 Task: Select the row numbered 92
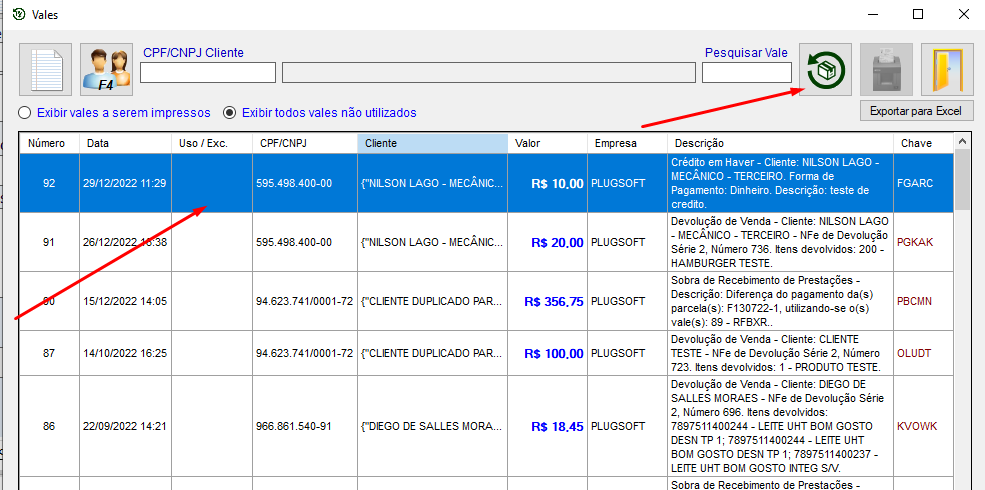[486, 183]
